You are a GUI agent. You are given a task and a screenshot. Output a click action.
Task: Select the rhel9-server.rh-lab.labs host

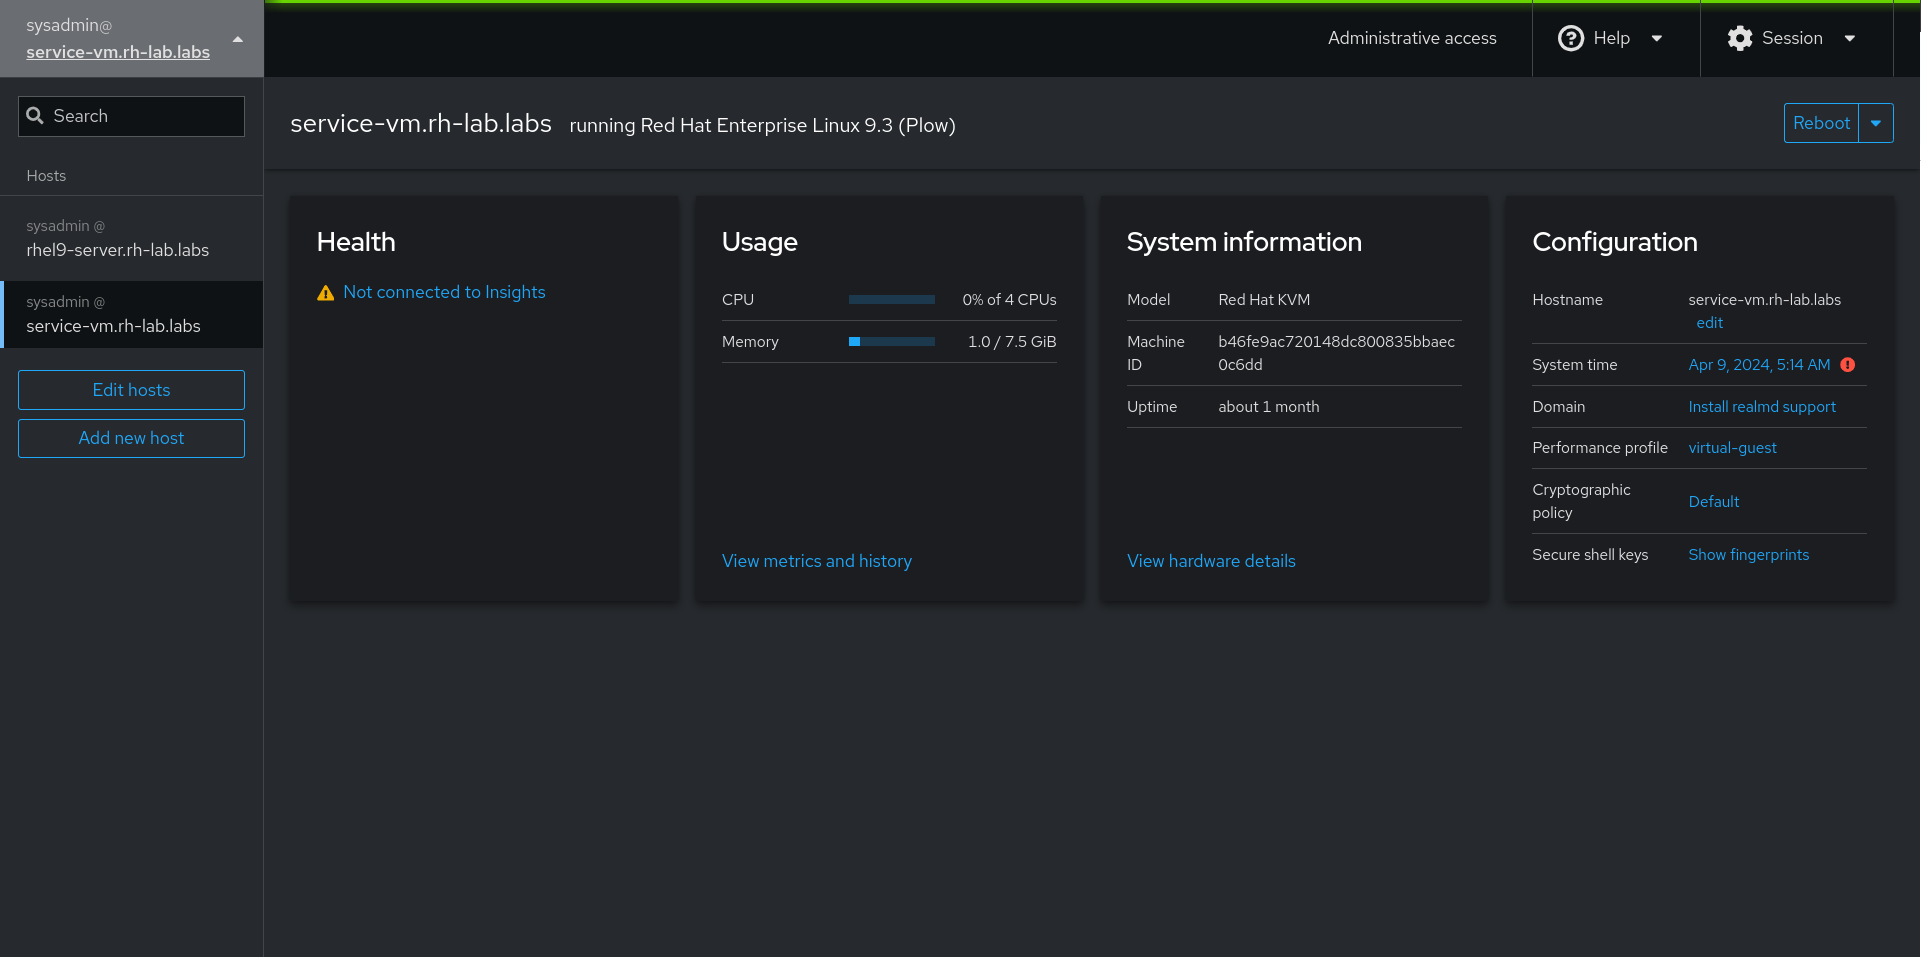tap(118, 239)
